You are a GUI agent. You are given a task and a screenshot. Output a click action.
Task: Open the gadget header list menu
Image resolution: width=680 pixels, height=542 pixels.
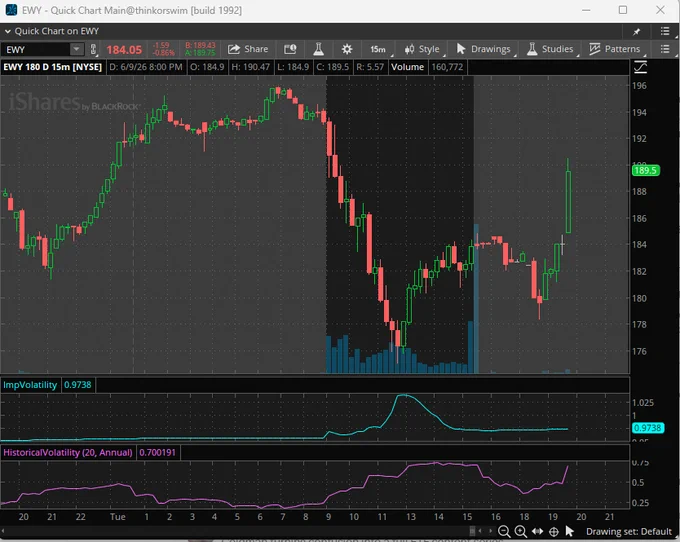point(665,31)
